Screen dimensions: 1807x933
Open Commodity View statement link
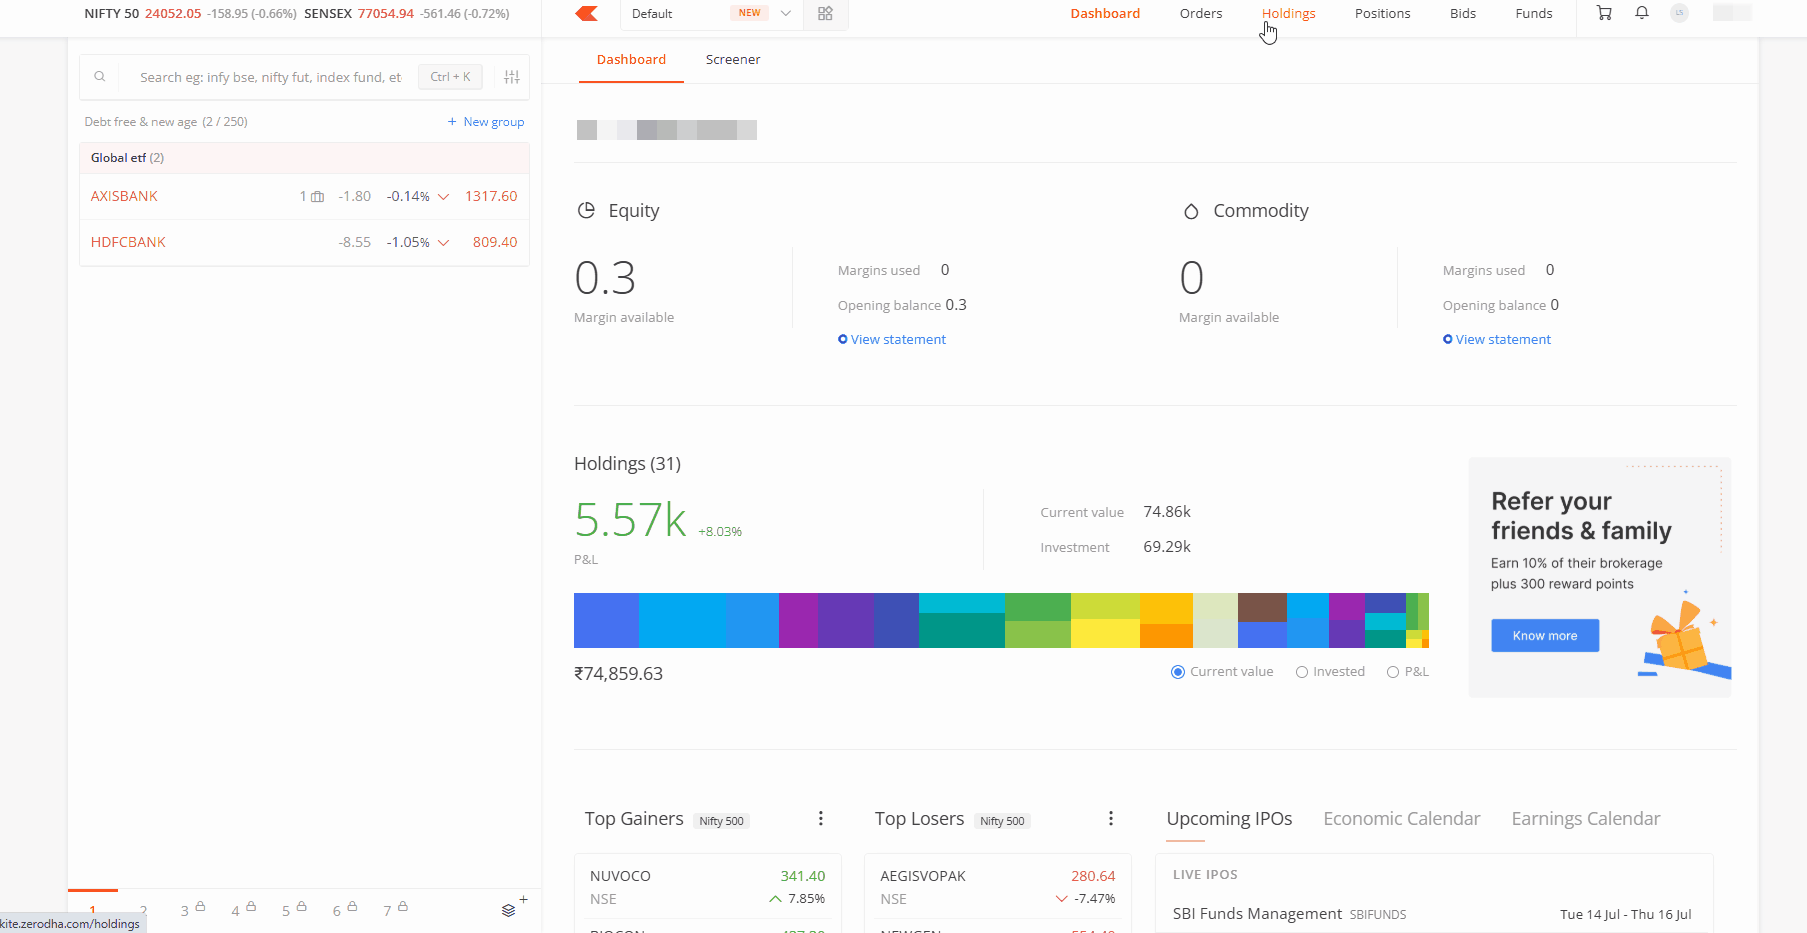[x=1497, y=339]
